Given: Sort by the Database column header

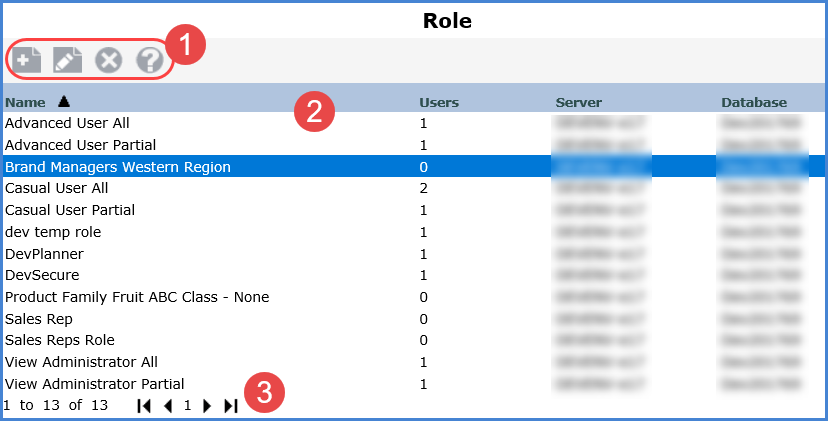Looking at the screenshot, I should (753, 101).
